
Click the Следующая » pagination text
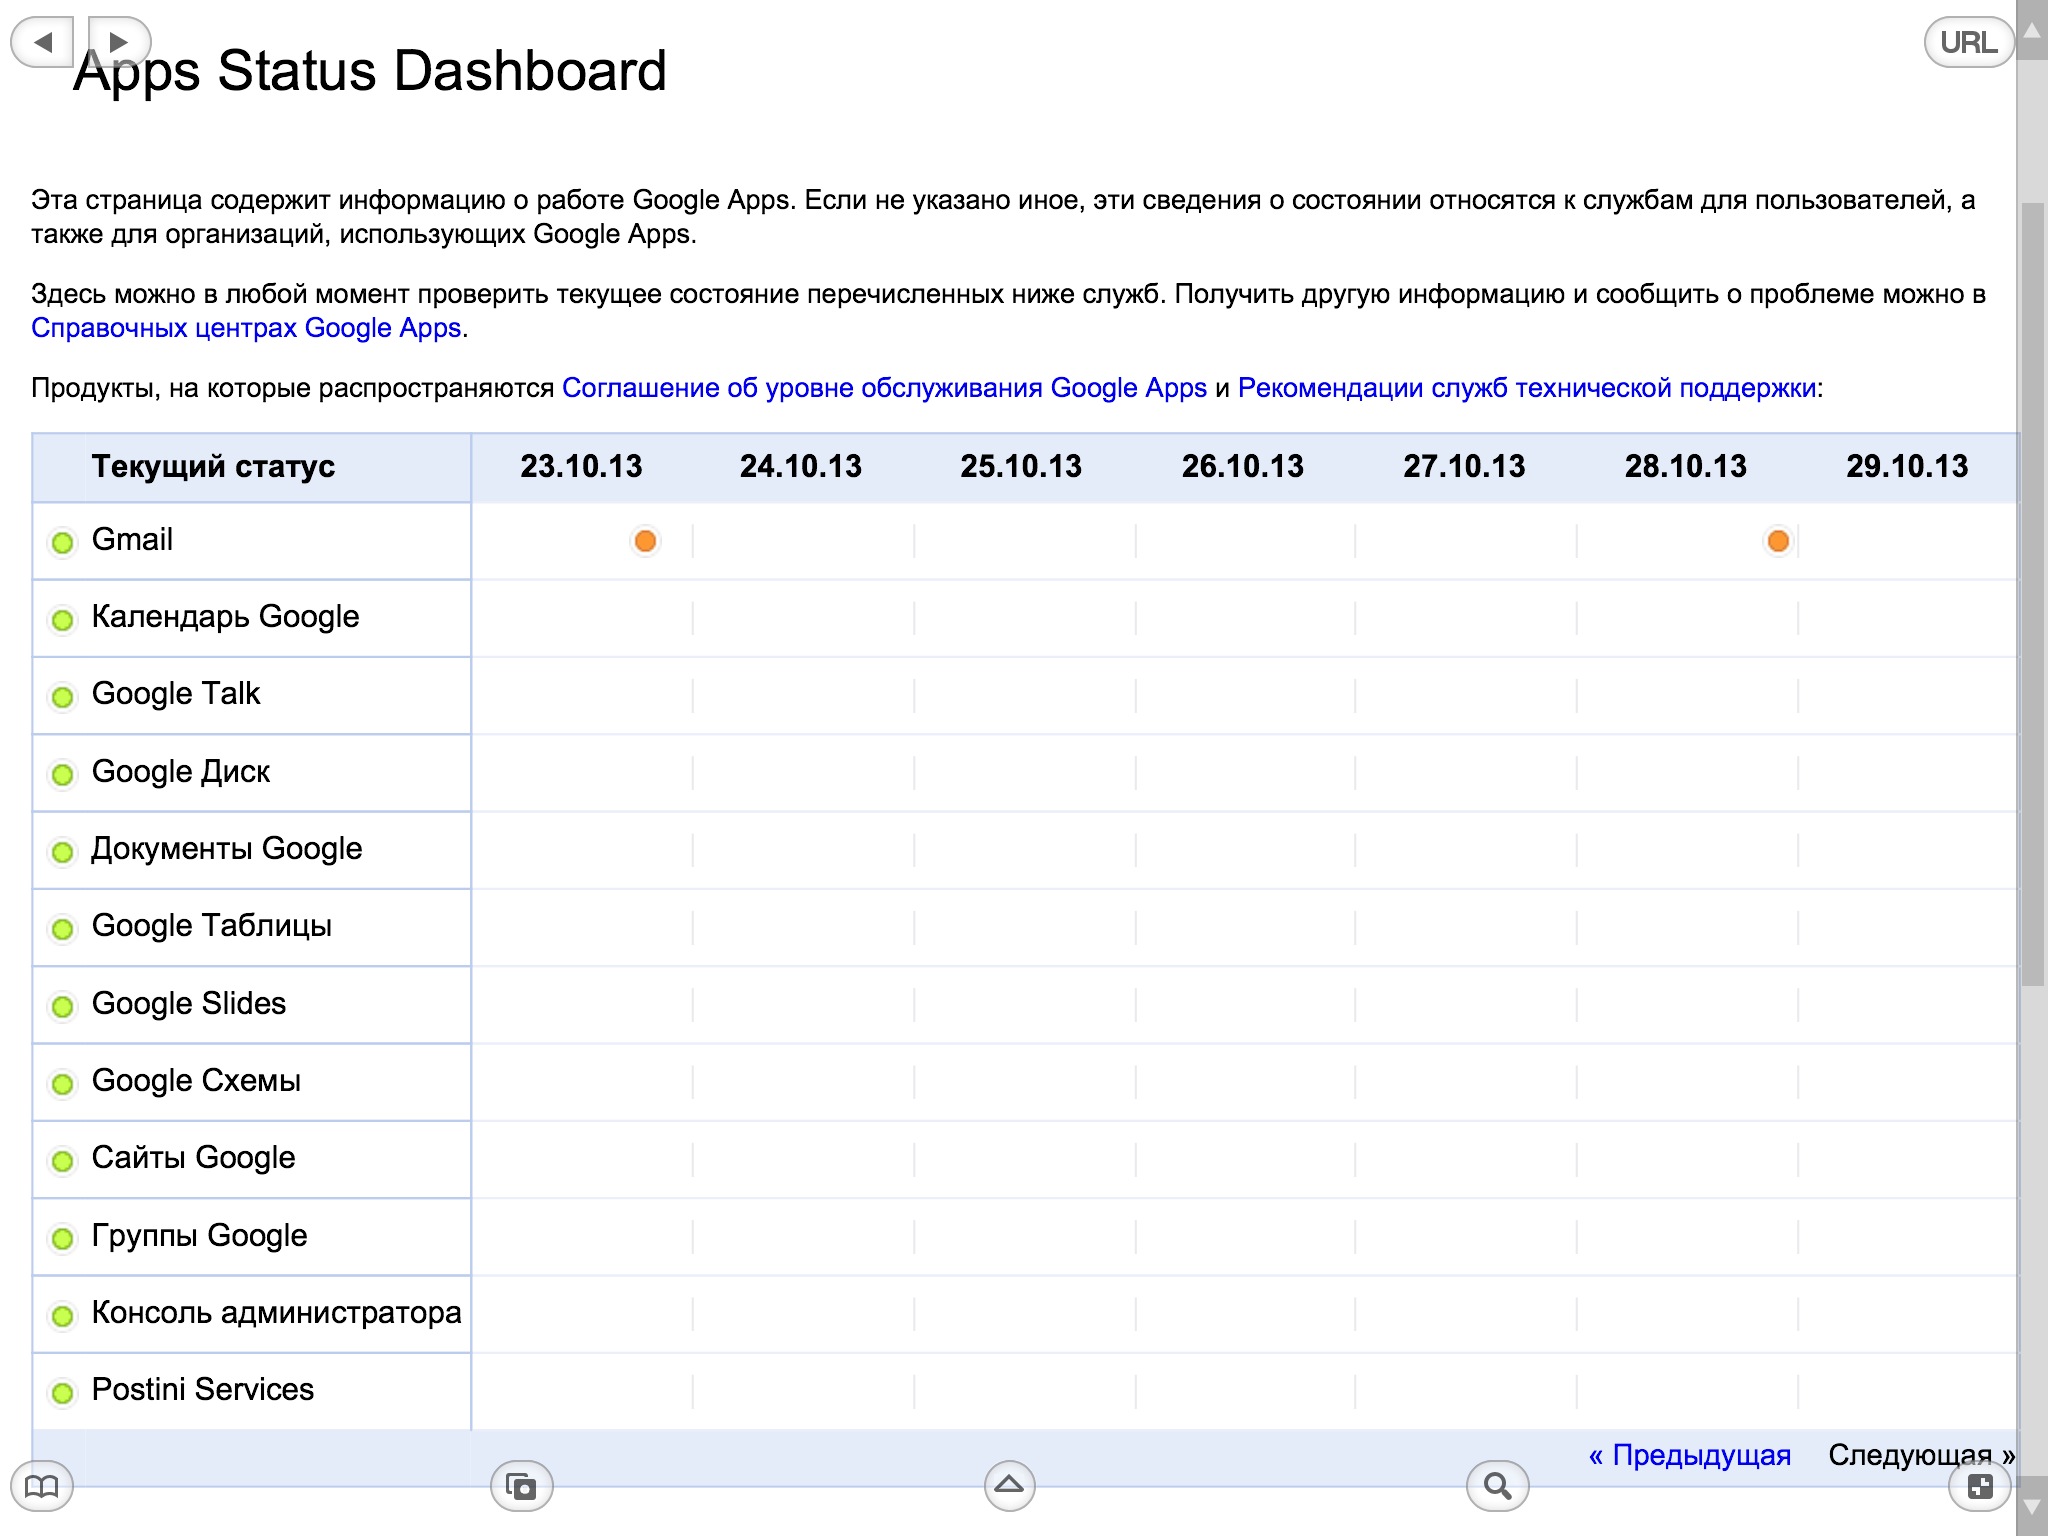[1921, 1455]
